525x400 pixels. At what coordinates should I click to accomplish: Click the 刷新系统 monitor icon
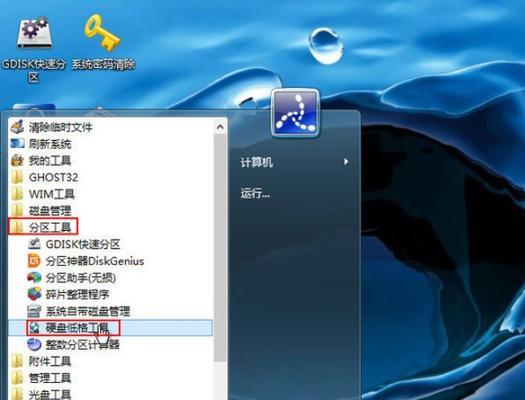17,144
